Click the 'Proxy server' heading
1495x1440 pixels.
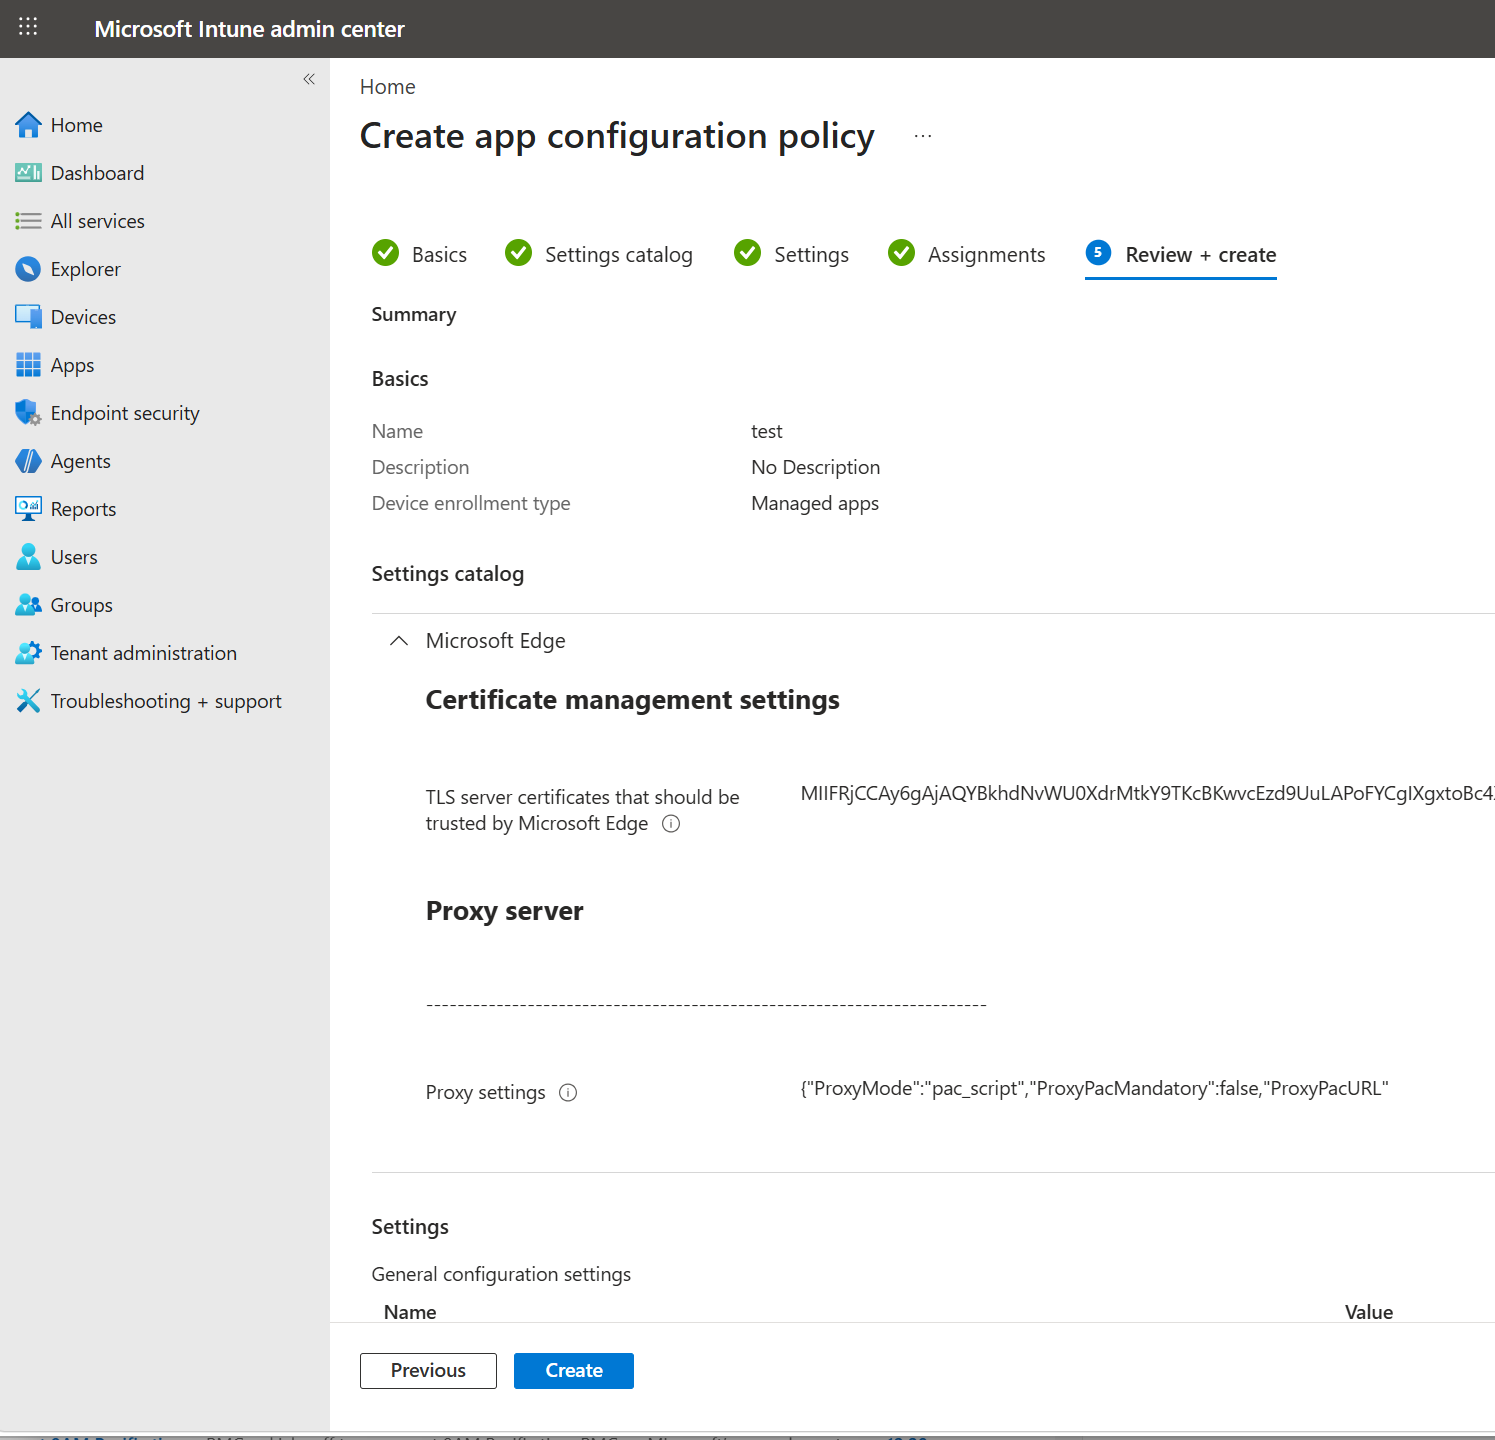point(504,911)
